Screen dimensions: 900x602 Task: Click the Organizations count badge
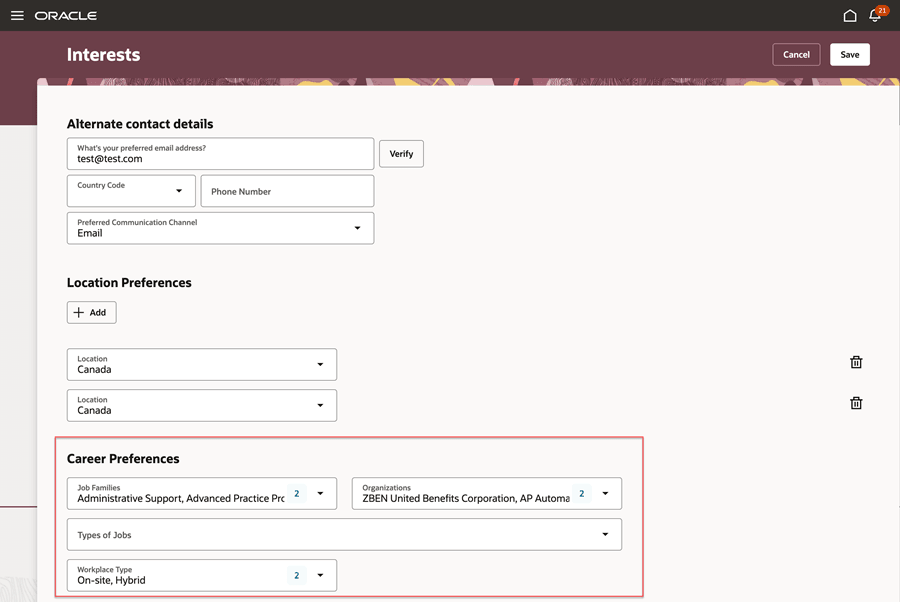point(581,494)
